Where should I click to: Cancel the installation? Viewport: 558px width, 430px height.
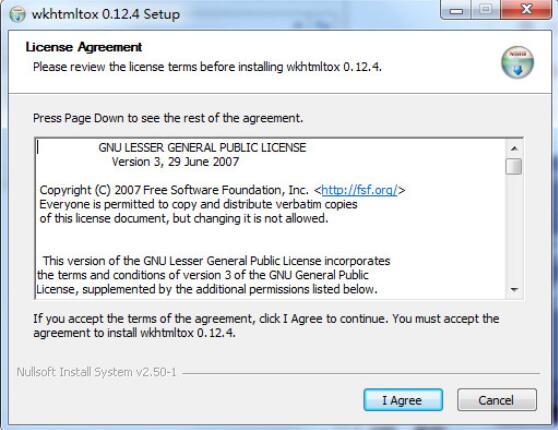496,400
